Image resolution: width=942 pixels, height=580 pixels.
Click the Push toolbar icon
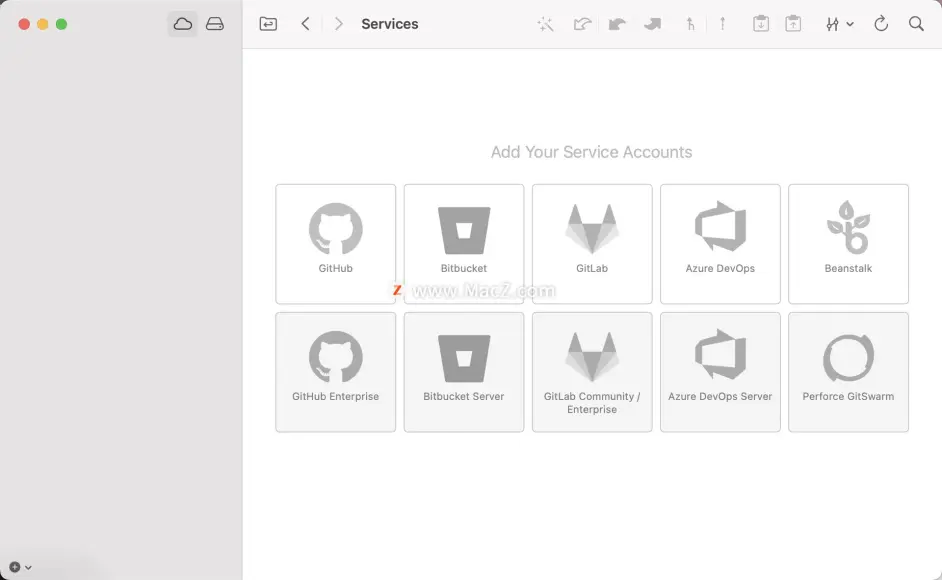click(652, 24)
